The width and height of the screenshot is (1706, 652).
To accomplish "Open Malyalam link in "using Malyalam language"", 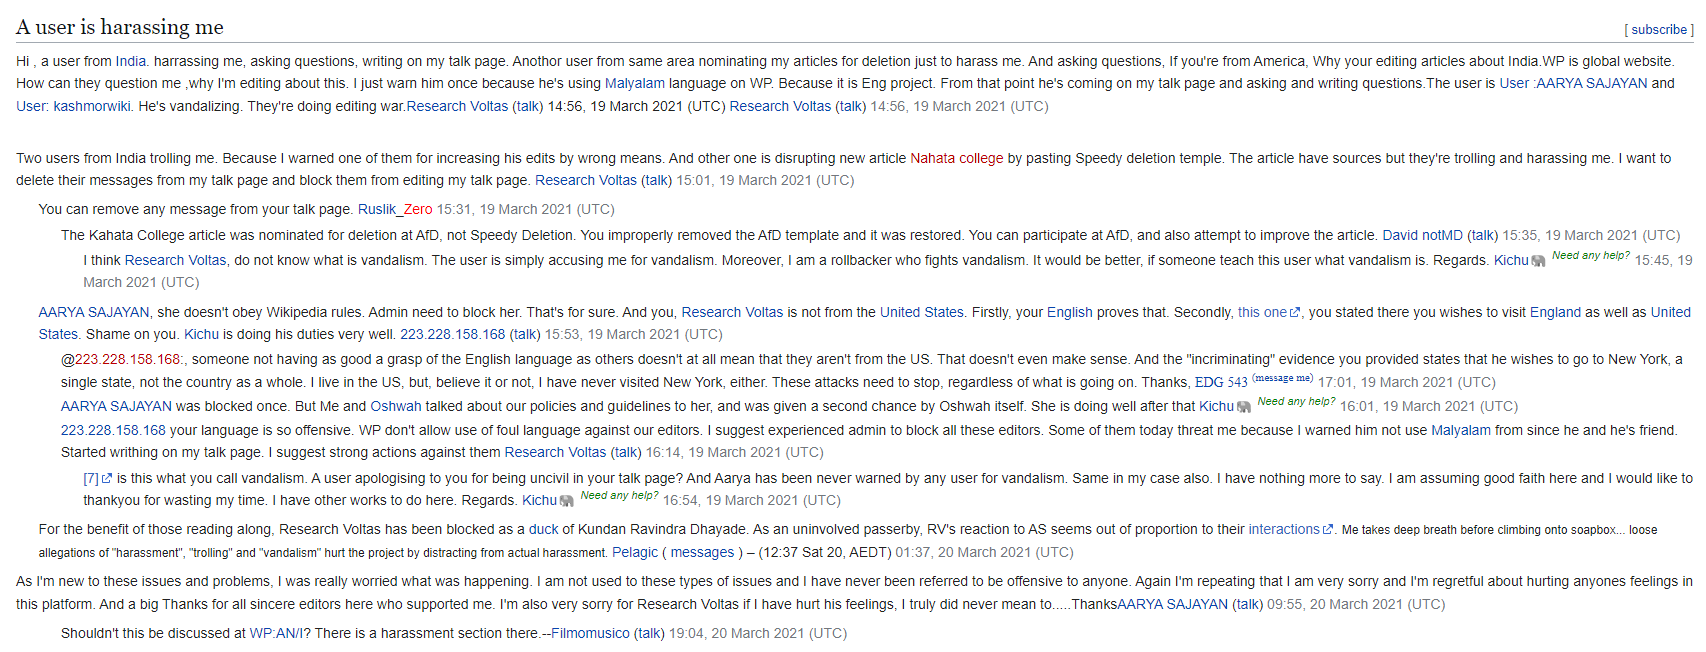I will click(x=635, y=83).
